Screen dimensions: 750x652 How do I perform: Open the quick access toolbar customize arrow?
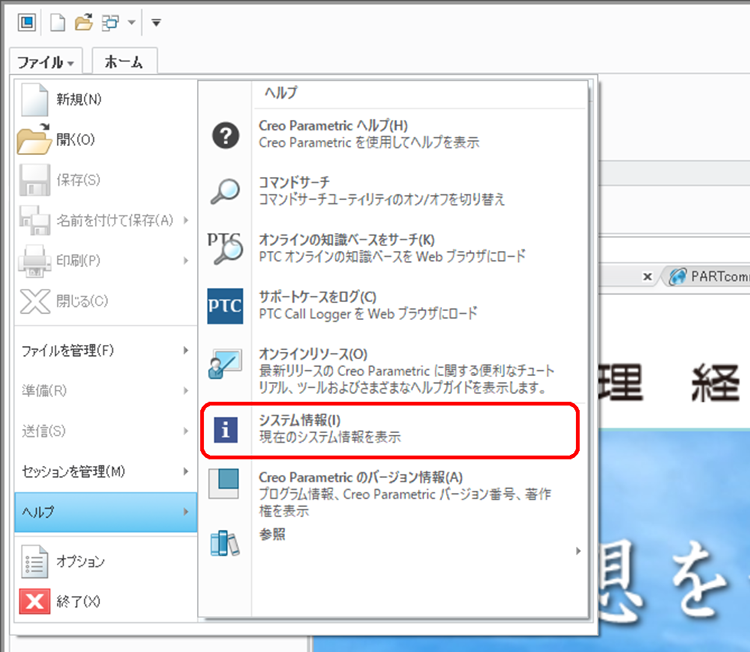click(156, 22)
